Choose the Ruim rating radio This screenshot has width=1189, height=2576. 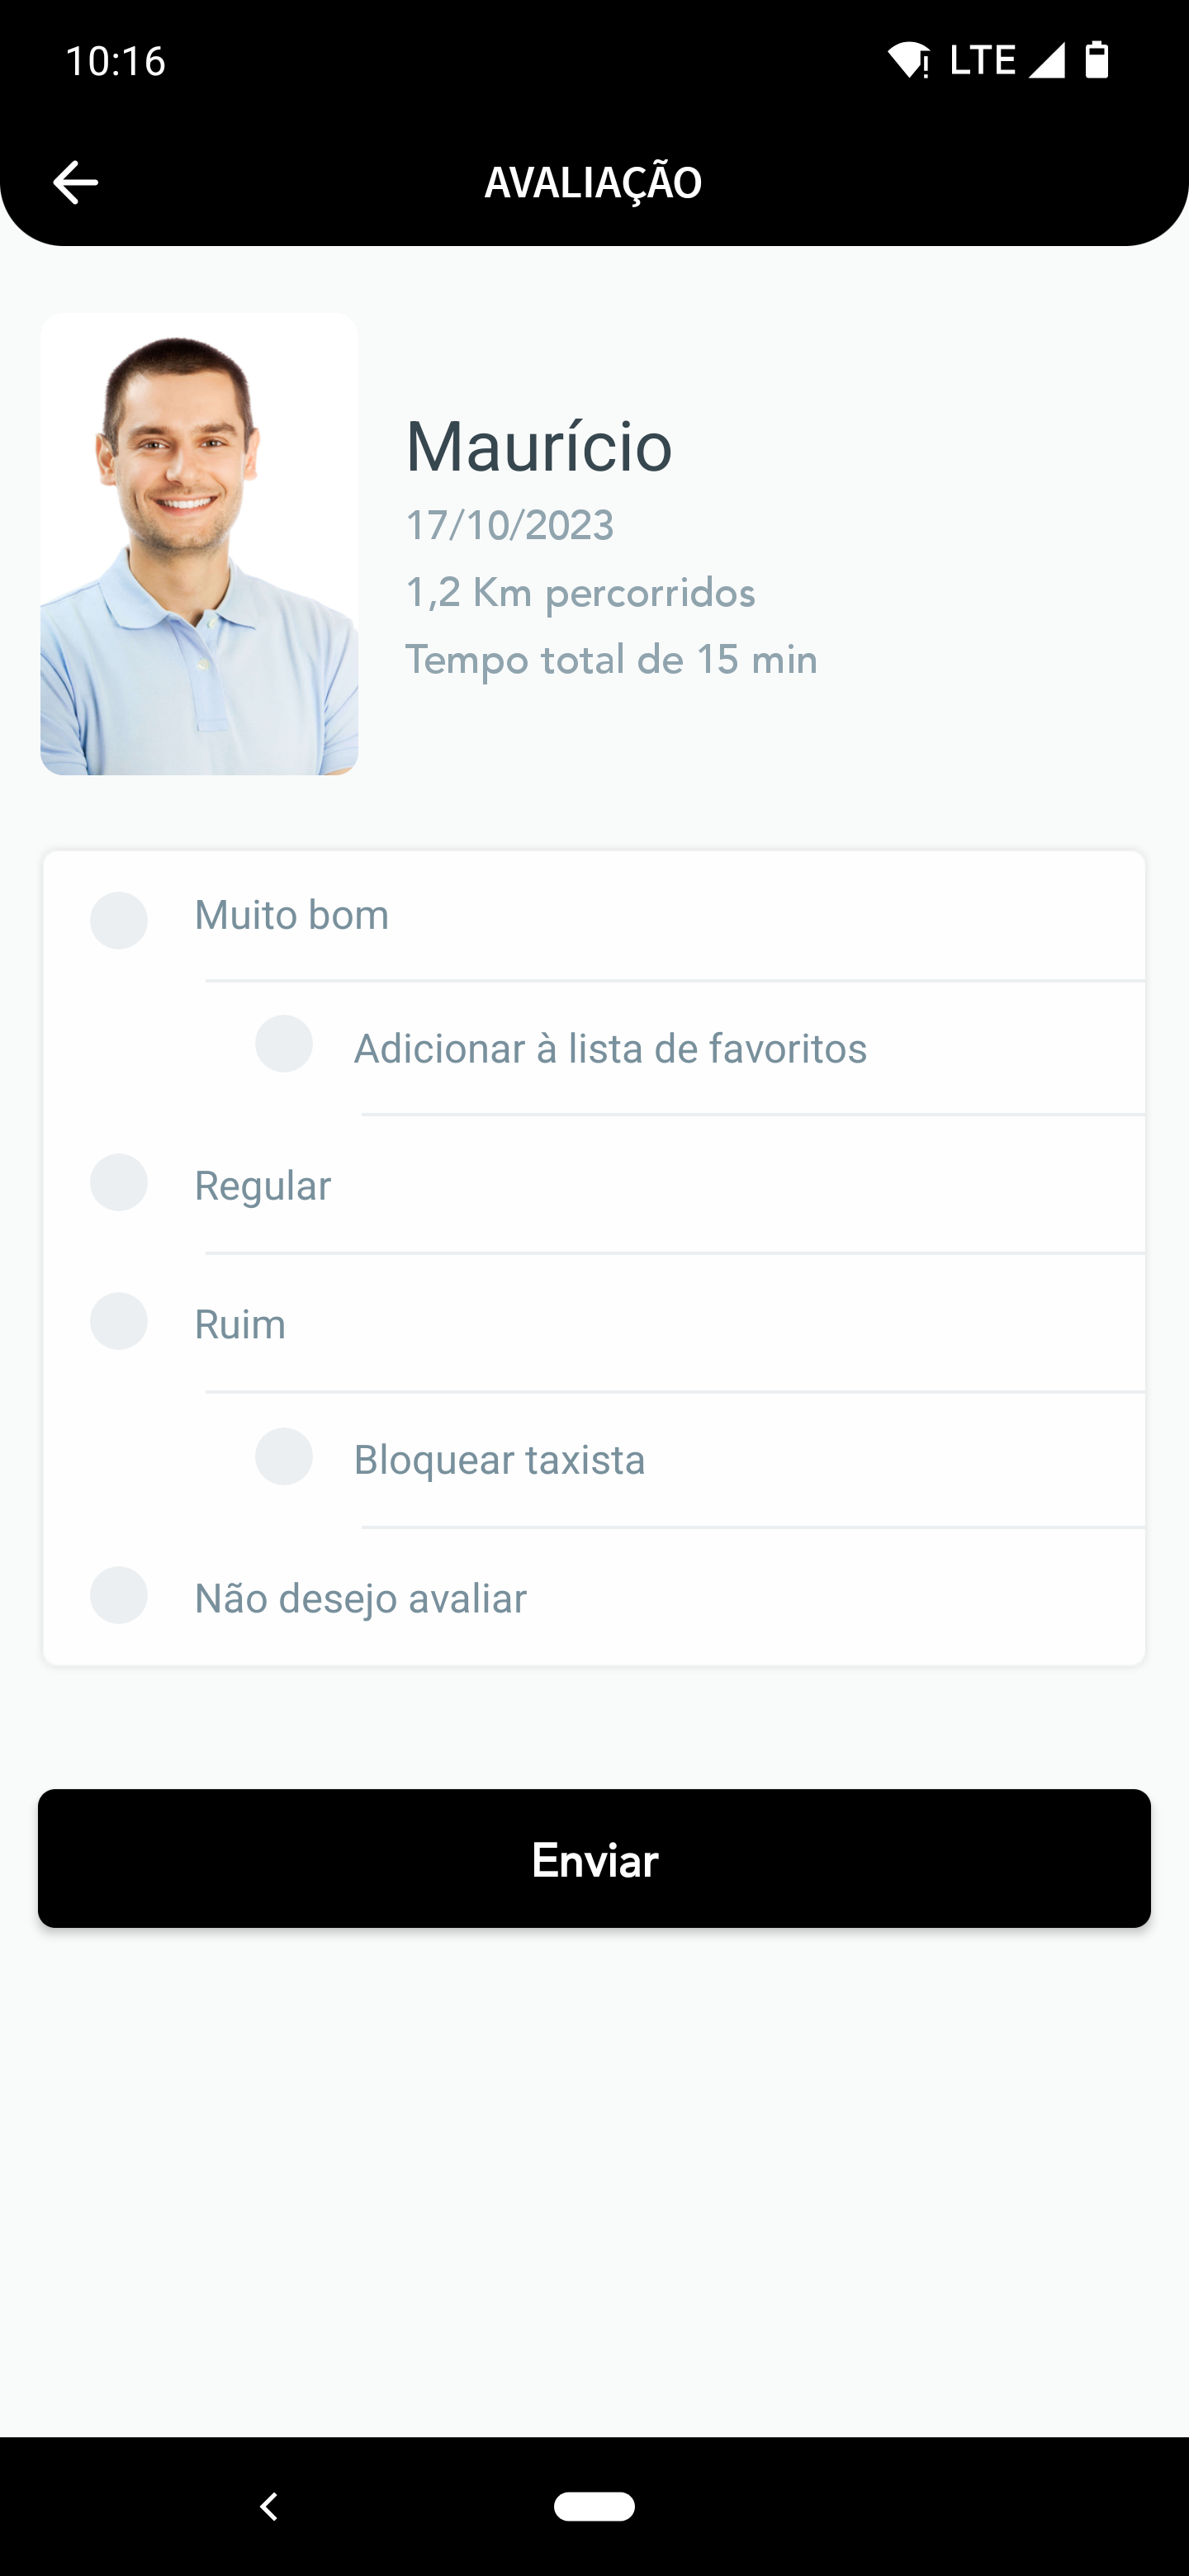tap(119, 1321)
